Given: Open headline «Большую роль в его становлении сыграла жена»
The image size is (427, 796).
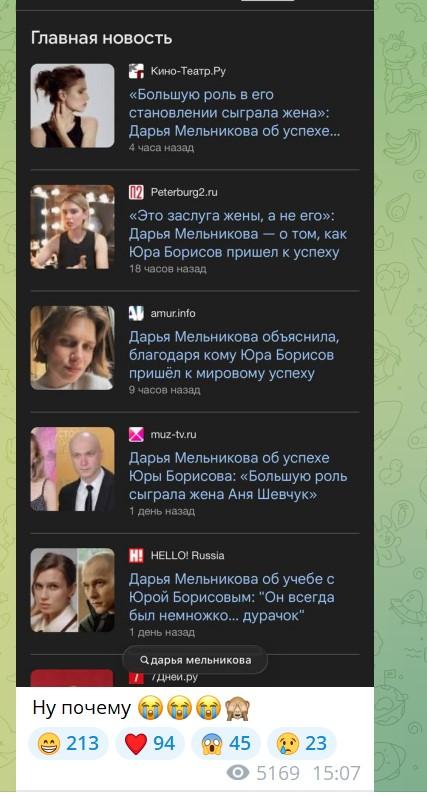Looking at the screenshot, I should (x=235, y=113).
